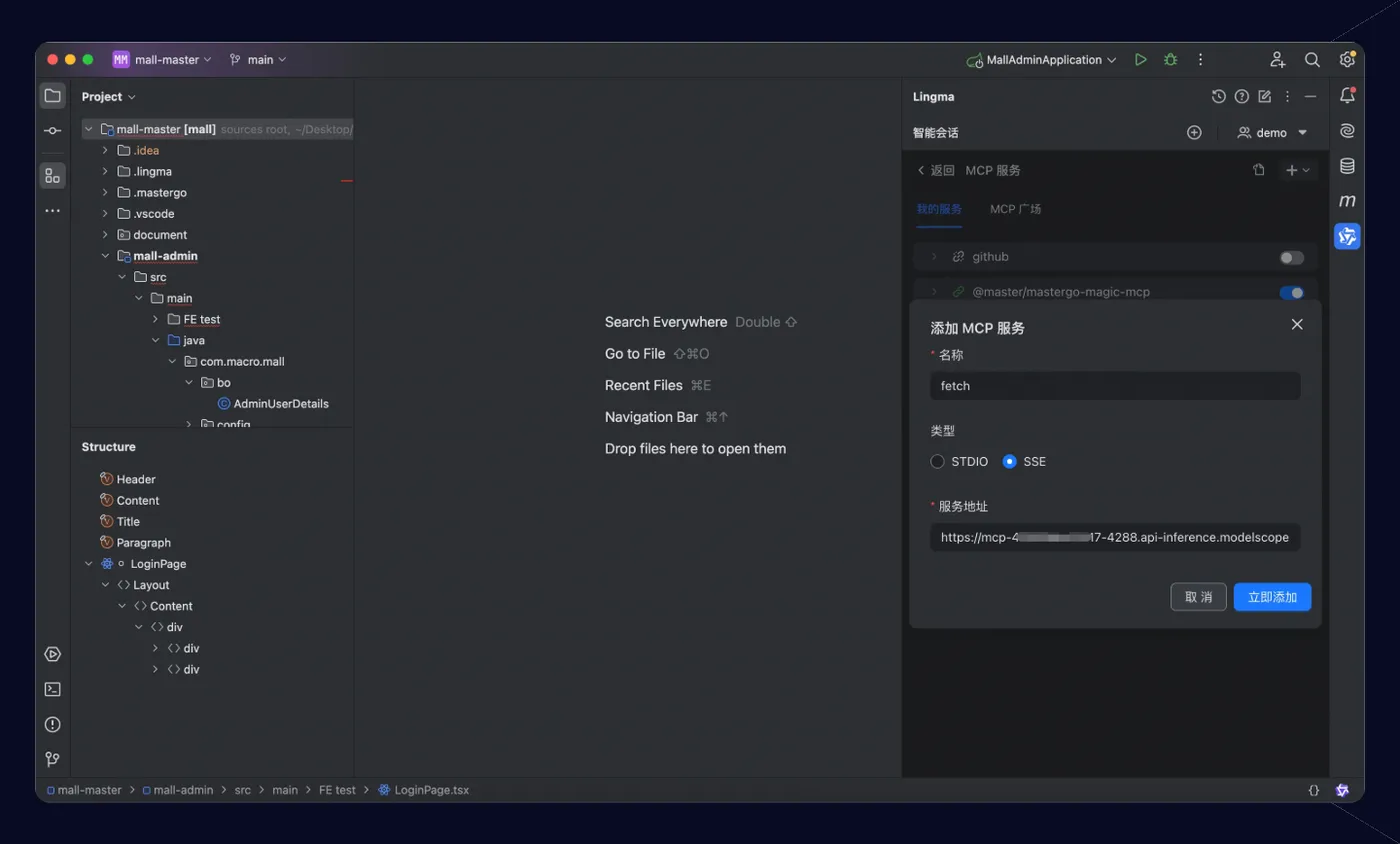Image resolution: width=1400 pixels, height=844 pixels.
Task: Open the mall-master project dropdown
Action: (162, 60)
